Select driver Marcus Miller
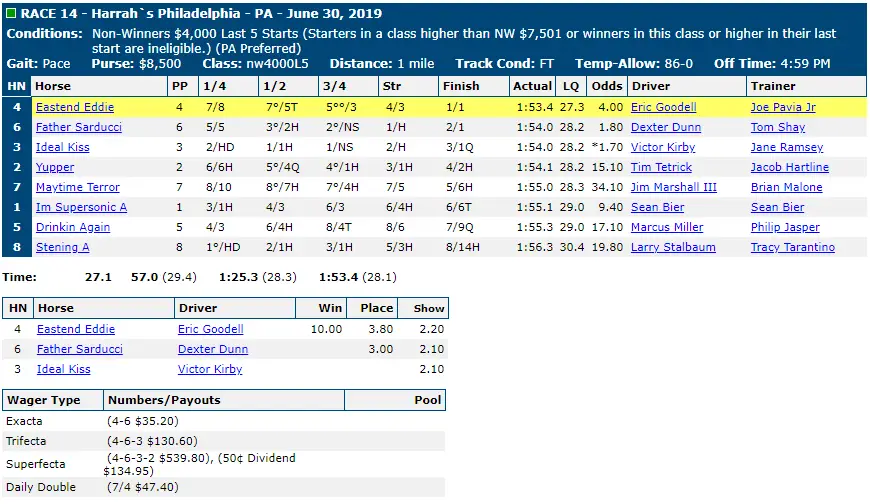The height and width of the screenshot is (504, 870). pyautogui.click(x=667, y=227)
